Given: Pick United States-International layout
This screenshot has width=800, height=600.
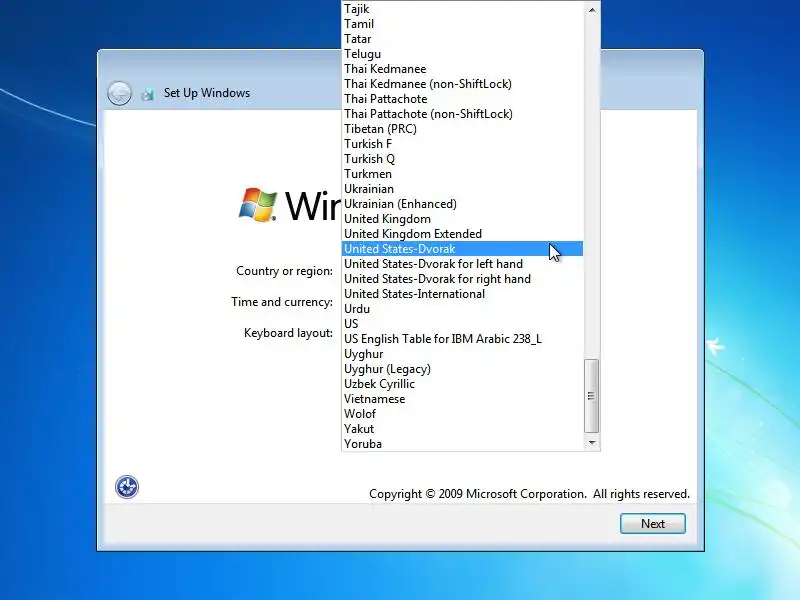Looking at the screenshot, I should click(x=462, y=294).
